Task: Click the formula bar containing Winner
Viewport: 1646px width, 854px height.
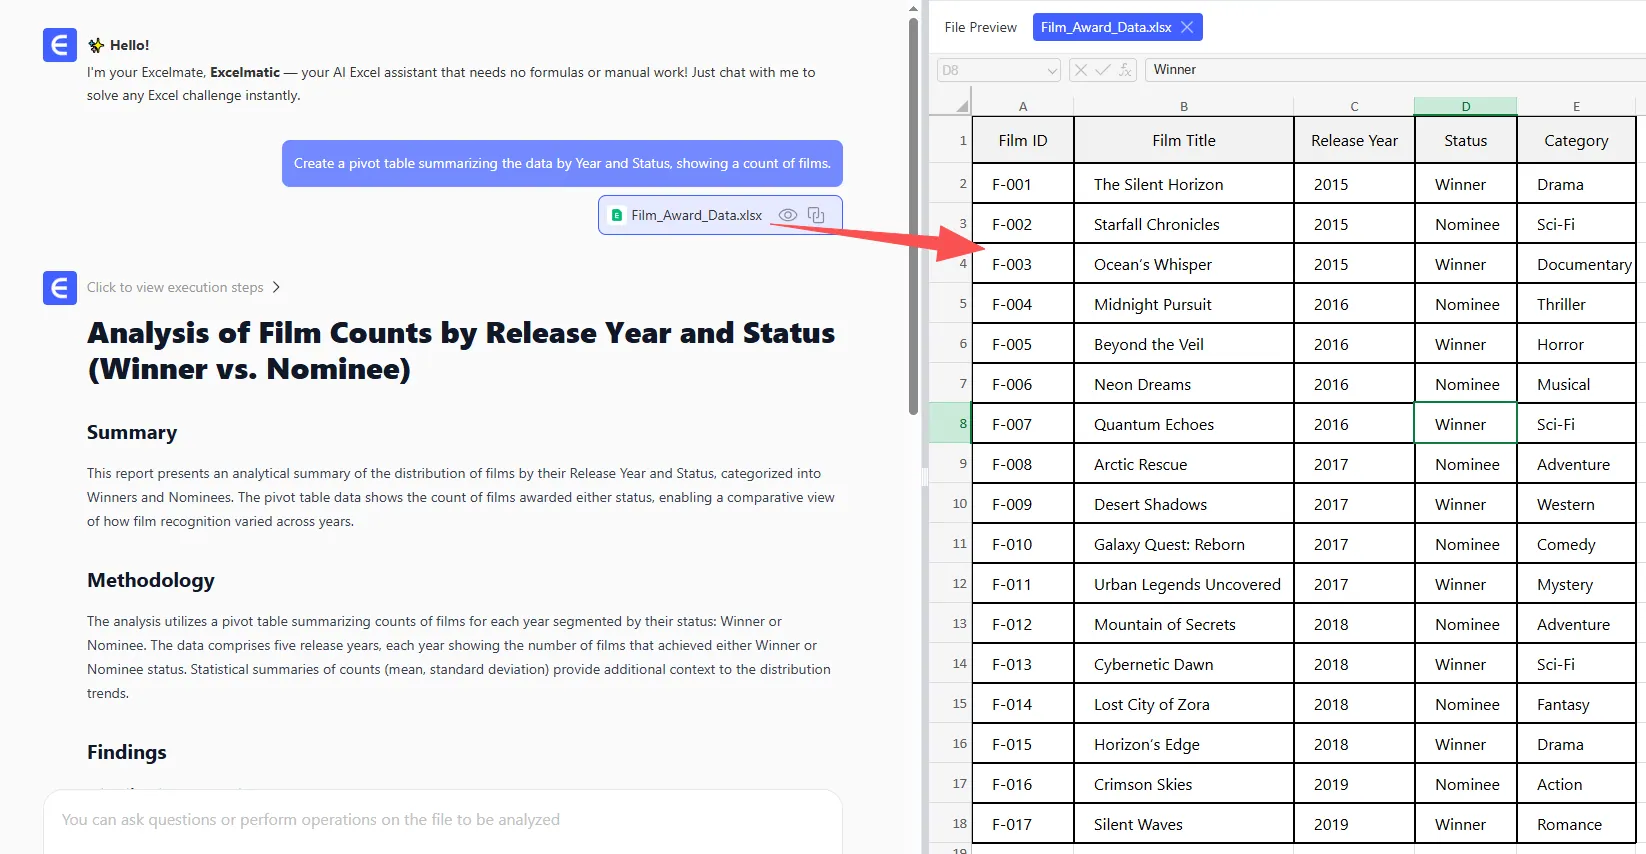Action: point(1390,70)
